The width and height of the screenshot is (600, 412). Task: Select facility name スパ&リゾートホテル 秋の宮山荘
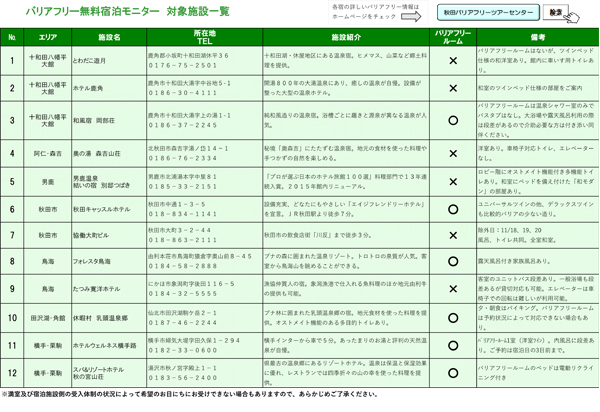pyautogui.click(x=98, y=373)
